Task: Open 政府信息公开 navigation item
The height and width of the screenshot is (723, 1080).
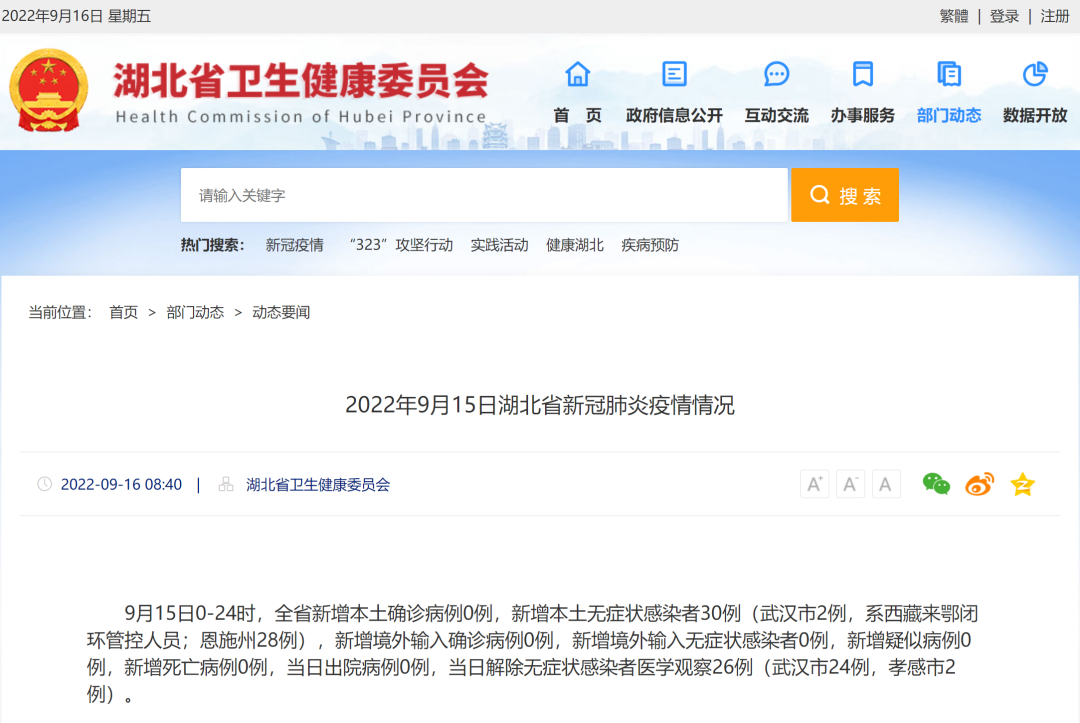Action: click(x=674, y=116)
